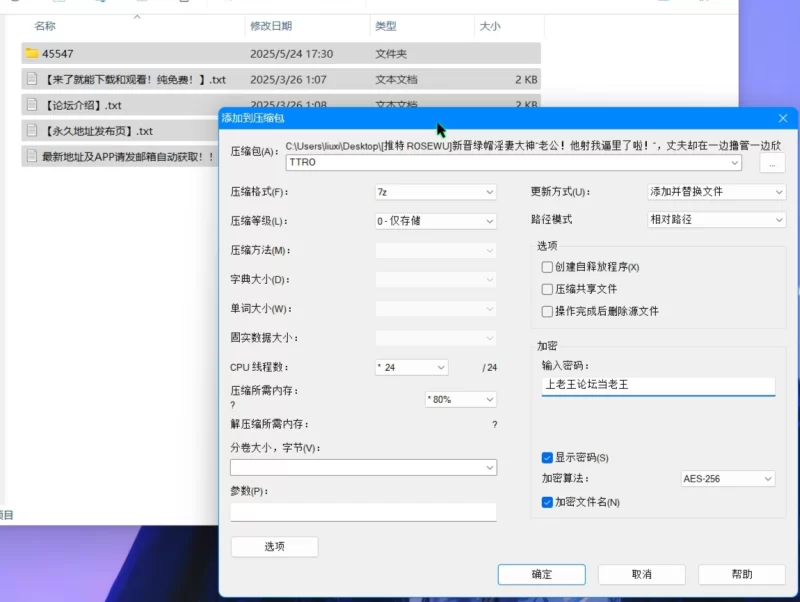The width and height of the screenshot is (800, 602).
Task: Open the 压缩格式 dropdown showing 7z
Action: coord(436,192)
